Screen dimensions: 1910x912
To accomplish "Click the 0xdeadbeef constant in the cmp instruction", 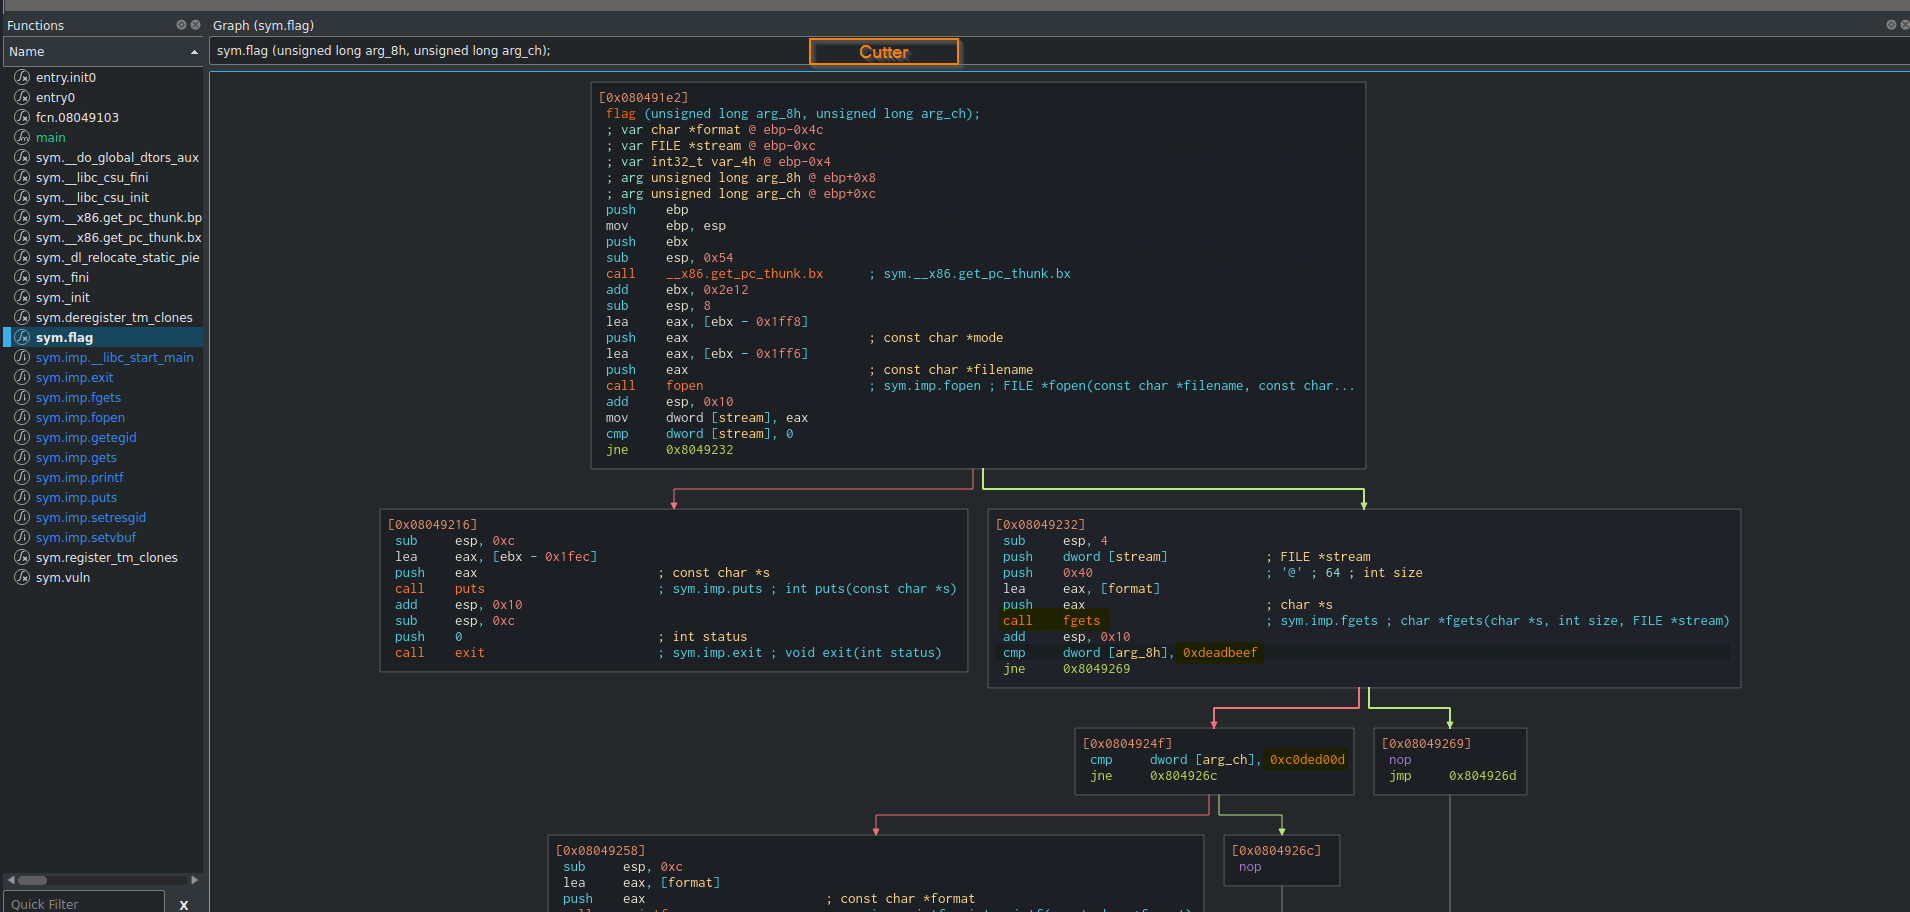I will coord(1220,653).
